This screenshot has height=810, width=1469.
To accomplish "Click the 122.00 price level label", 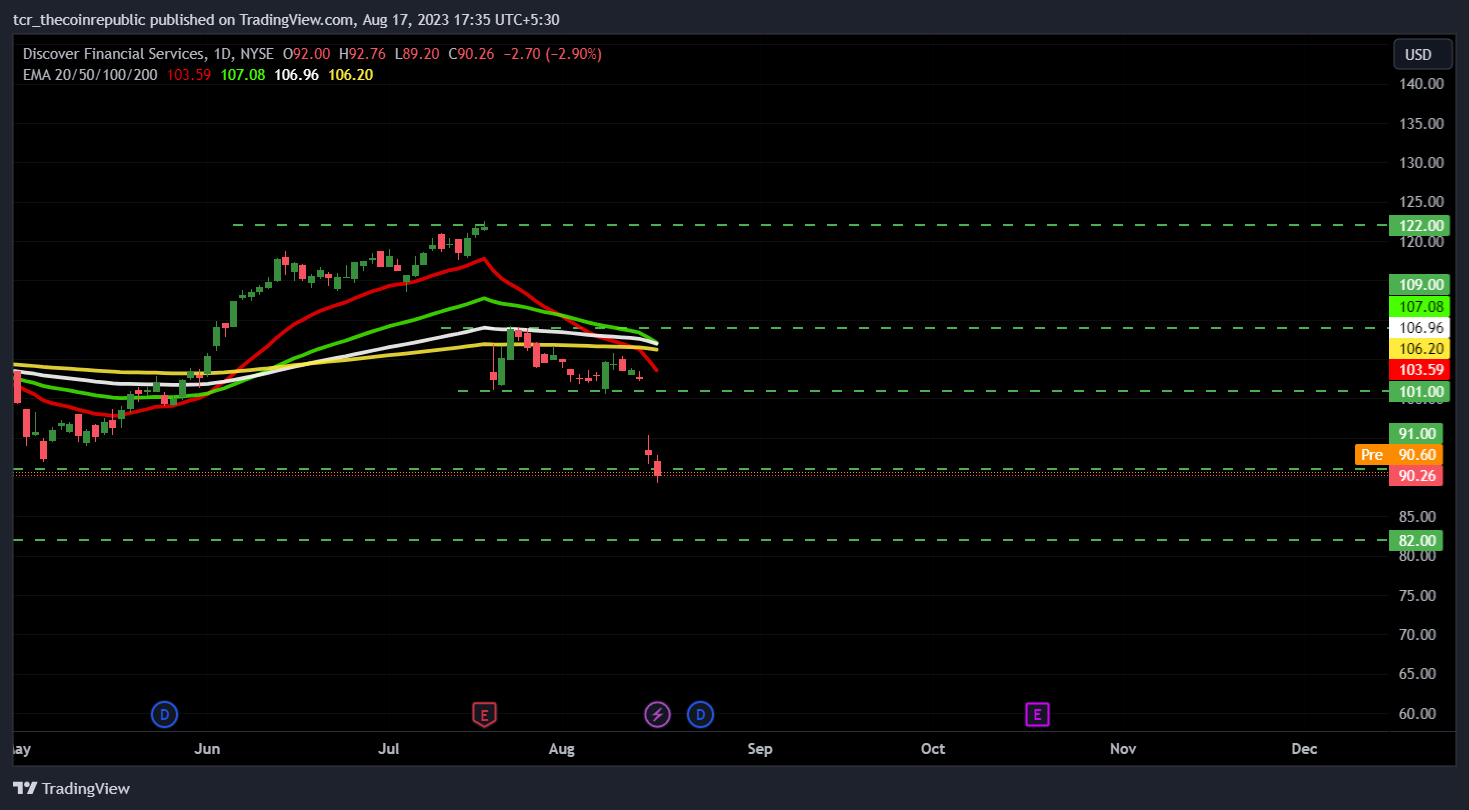I will click(x=1420, y=226).
